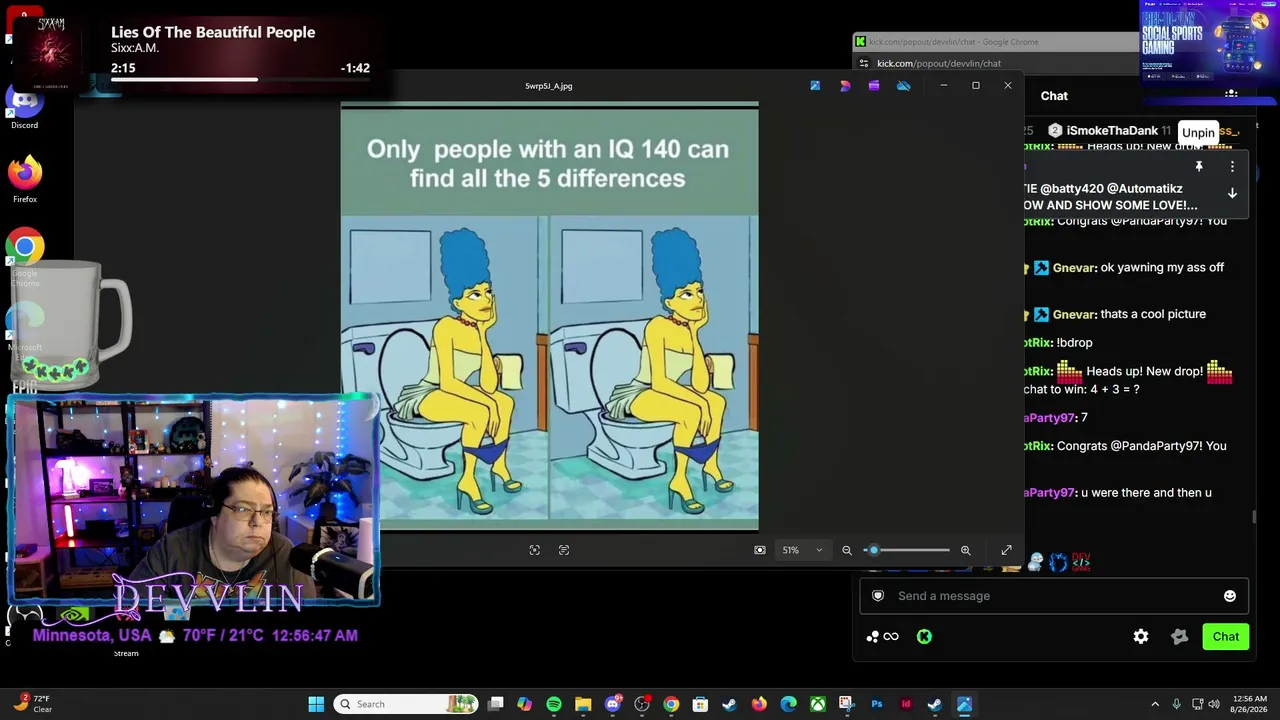
Task: Click the shield badge icon in message field
Action: tap(878, 596)
